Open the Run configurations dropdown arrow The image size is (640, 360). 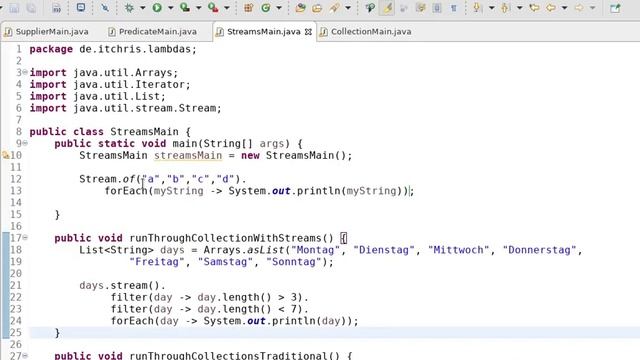(171, 8)
